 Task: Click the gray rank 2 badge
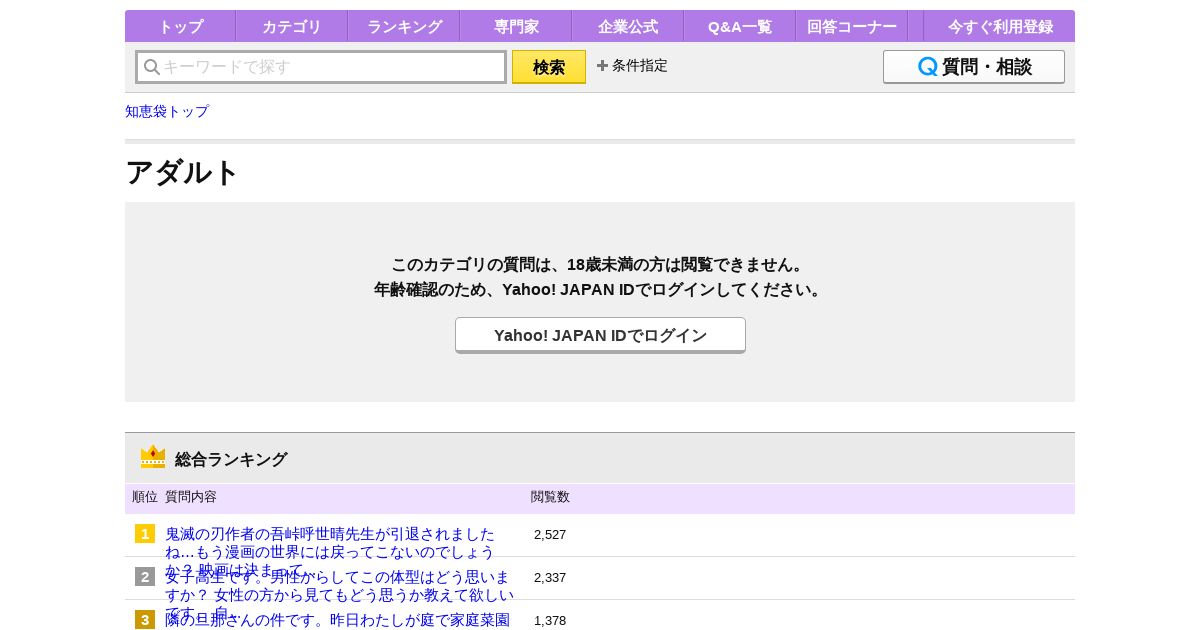click(x=145, y=577)
